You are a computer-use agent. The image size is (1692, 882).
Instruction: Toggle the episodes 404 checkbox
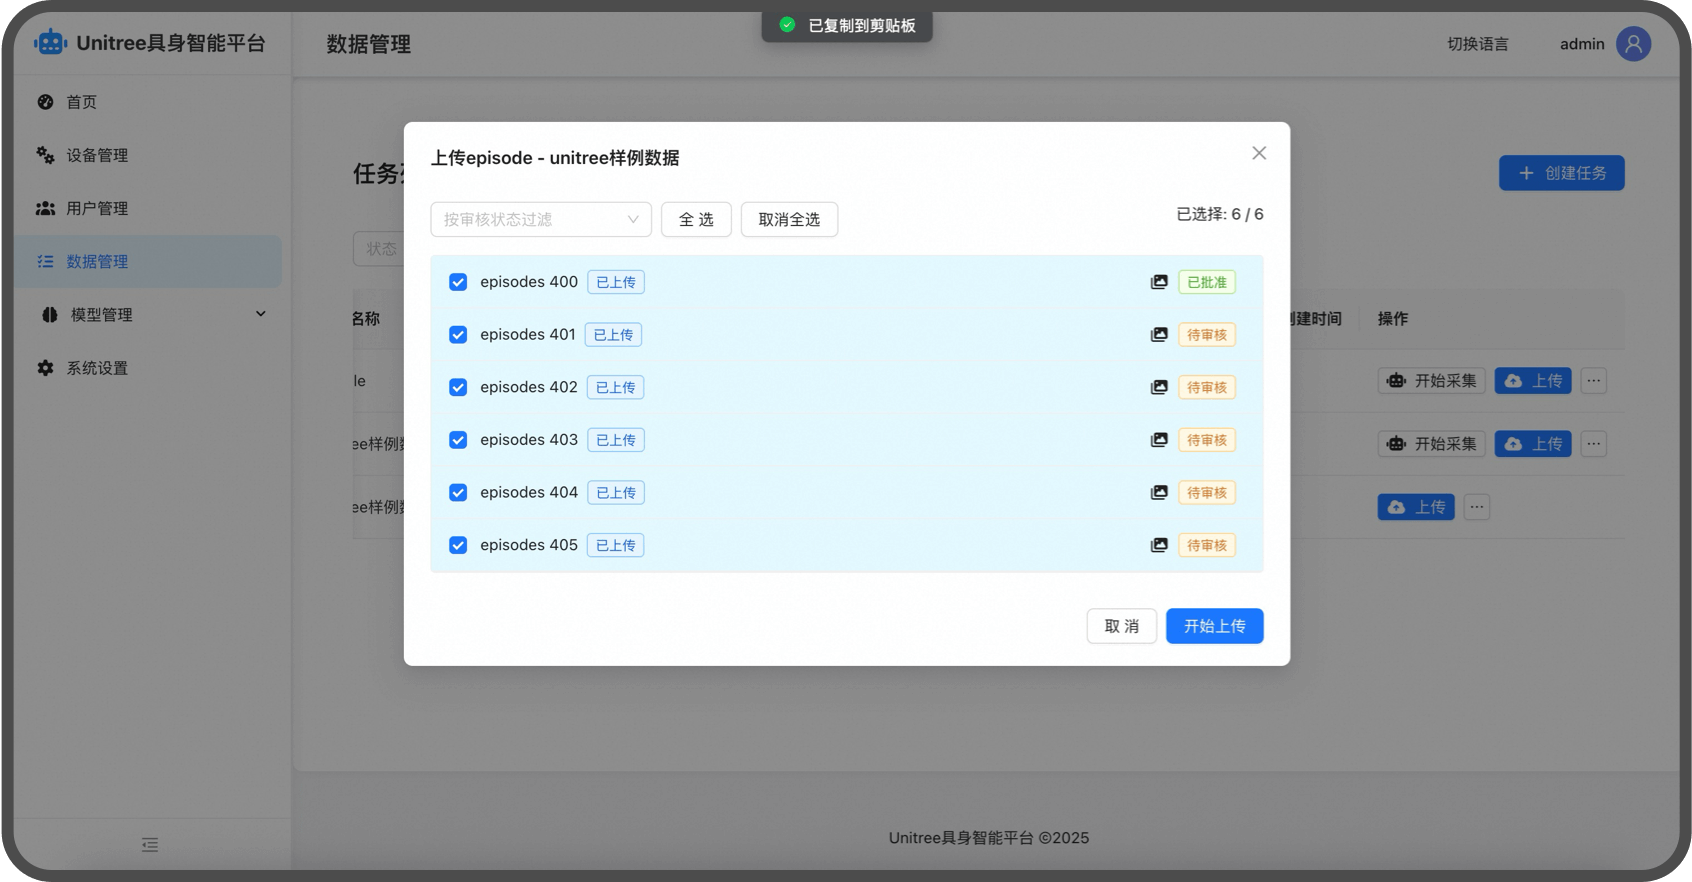point(458,493)
